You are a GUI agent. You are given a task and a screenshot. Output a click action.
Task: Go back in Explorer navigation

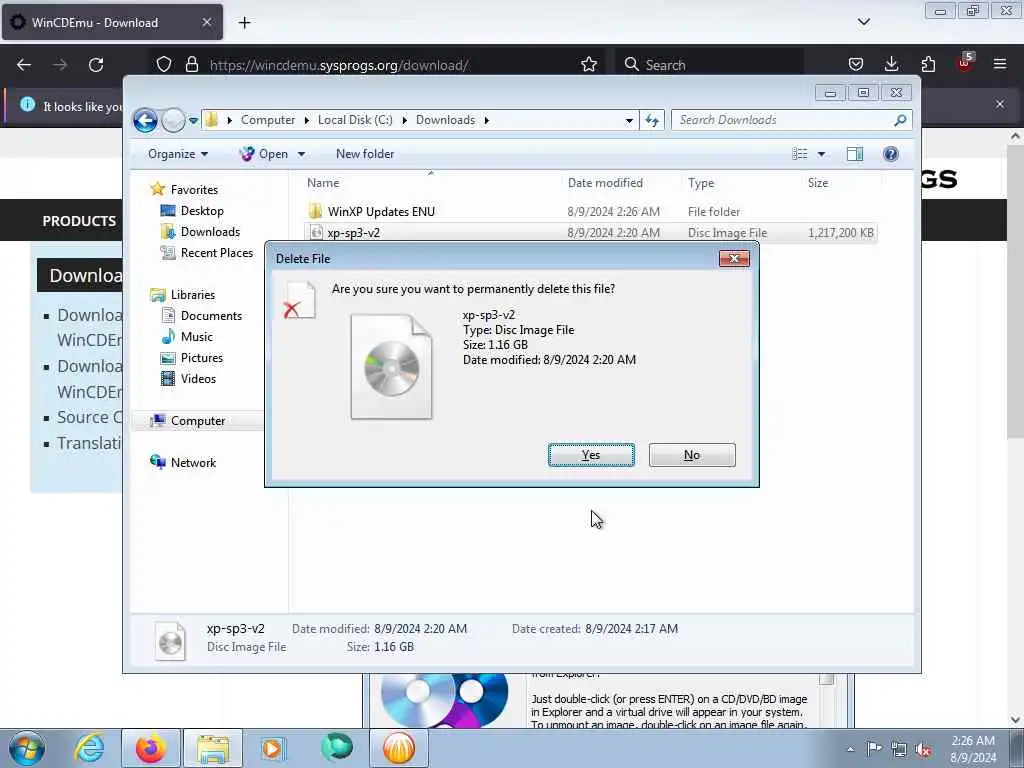click(145, 120)
